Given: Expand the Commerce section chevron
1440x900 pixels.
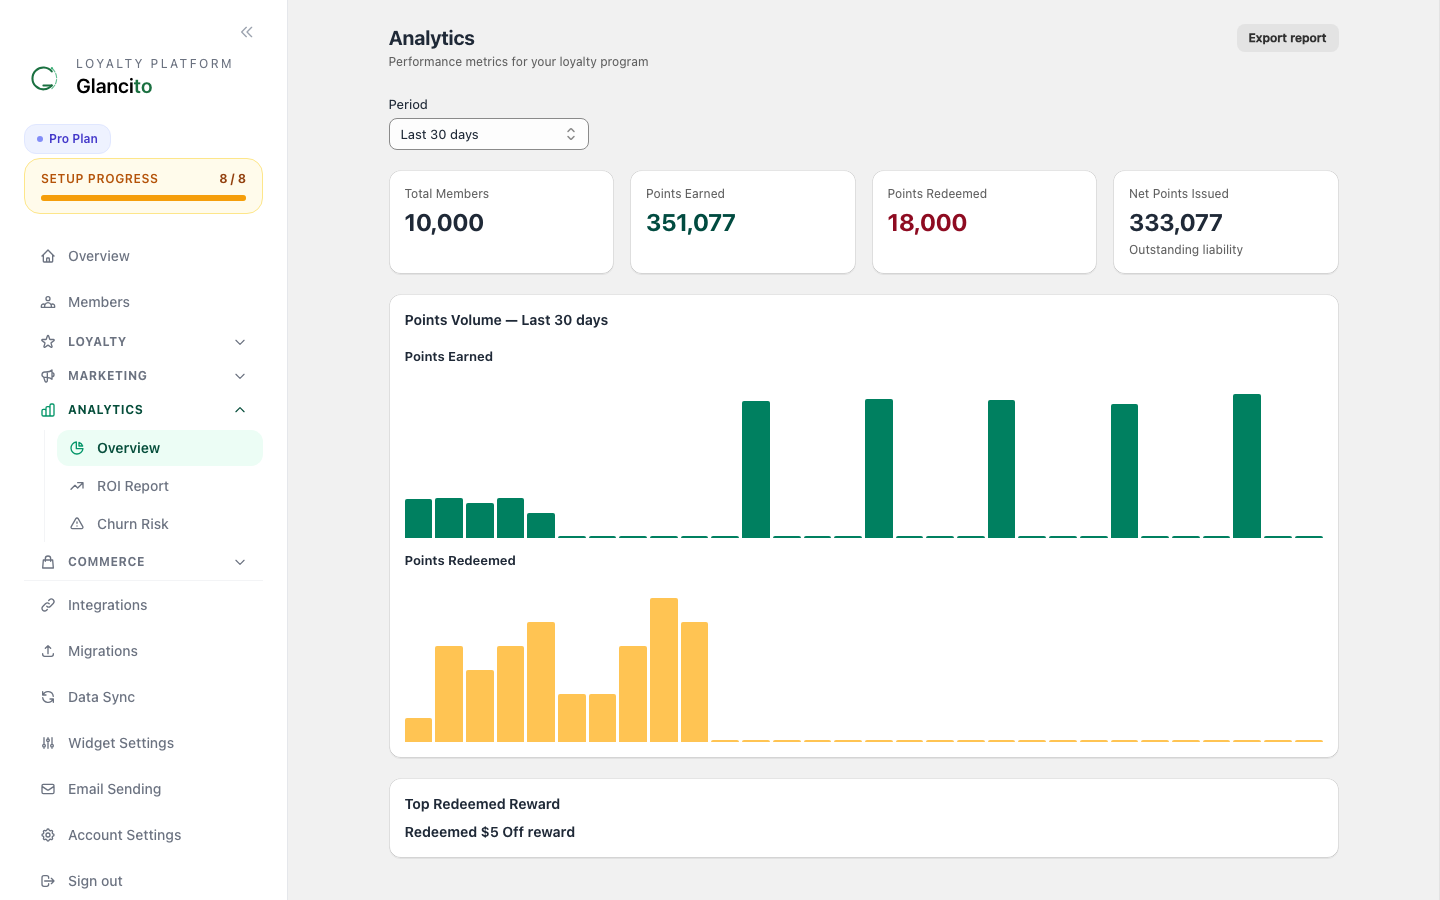Looking at the screenshot, I should point(240,562).
